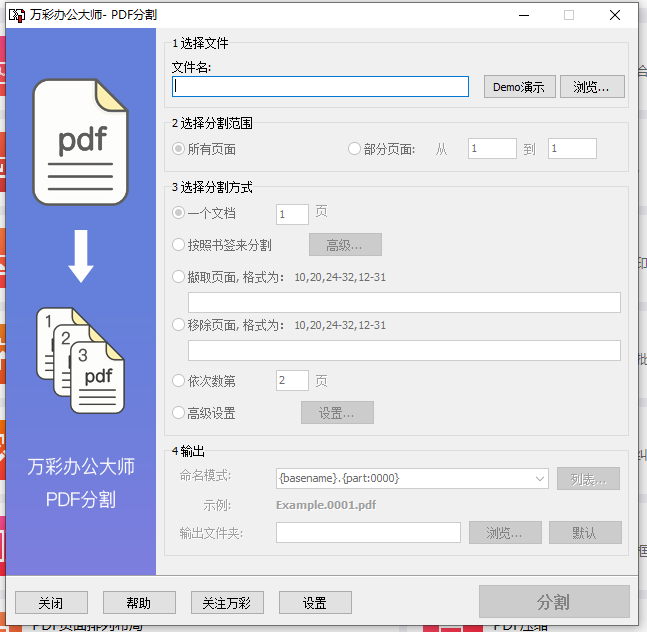Image resolution: width=647 pixels, height=632 pixels.
Task: Click the 输出文件夹 output folder field
Action: [x=368, y=533]
